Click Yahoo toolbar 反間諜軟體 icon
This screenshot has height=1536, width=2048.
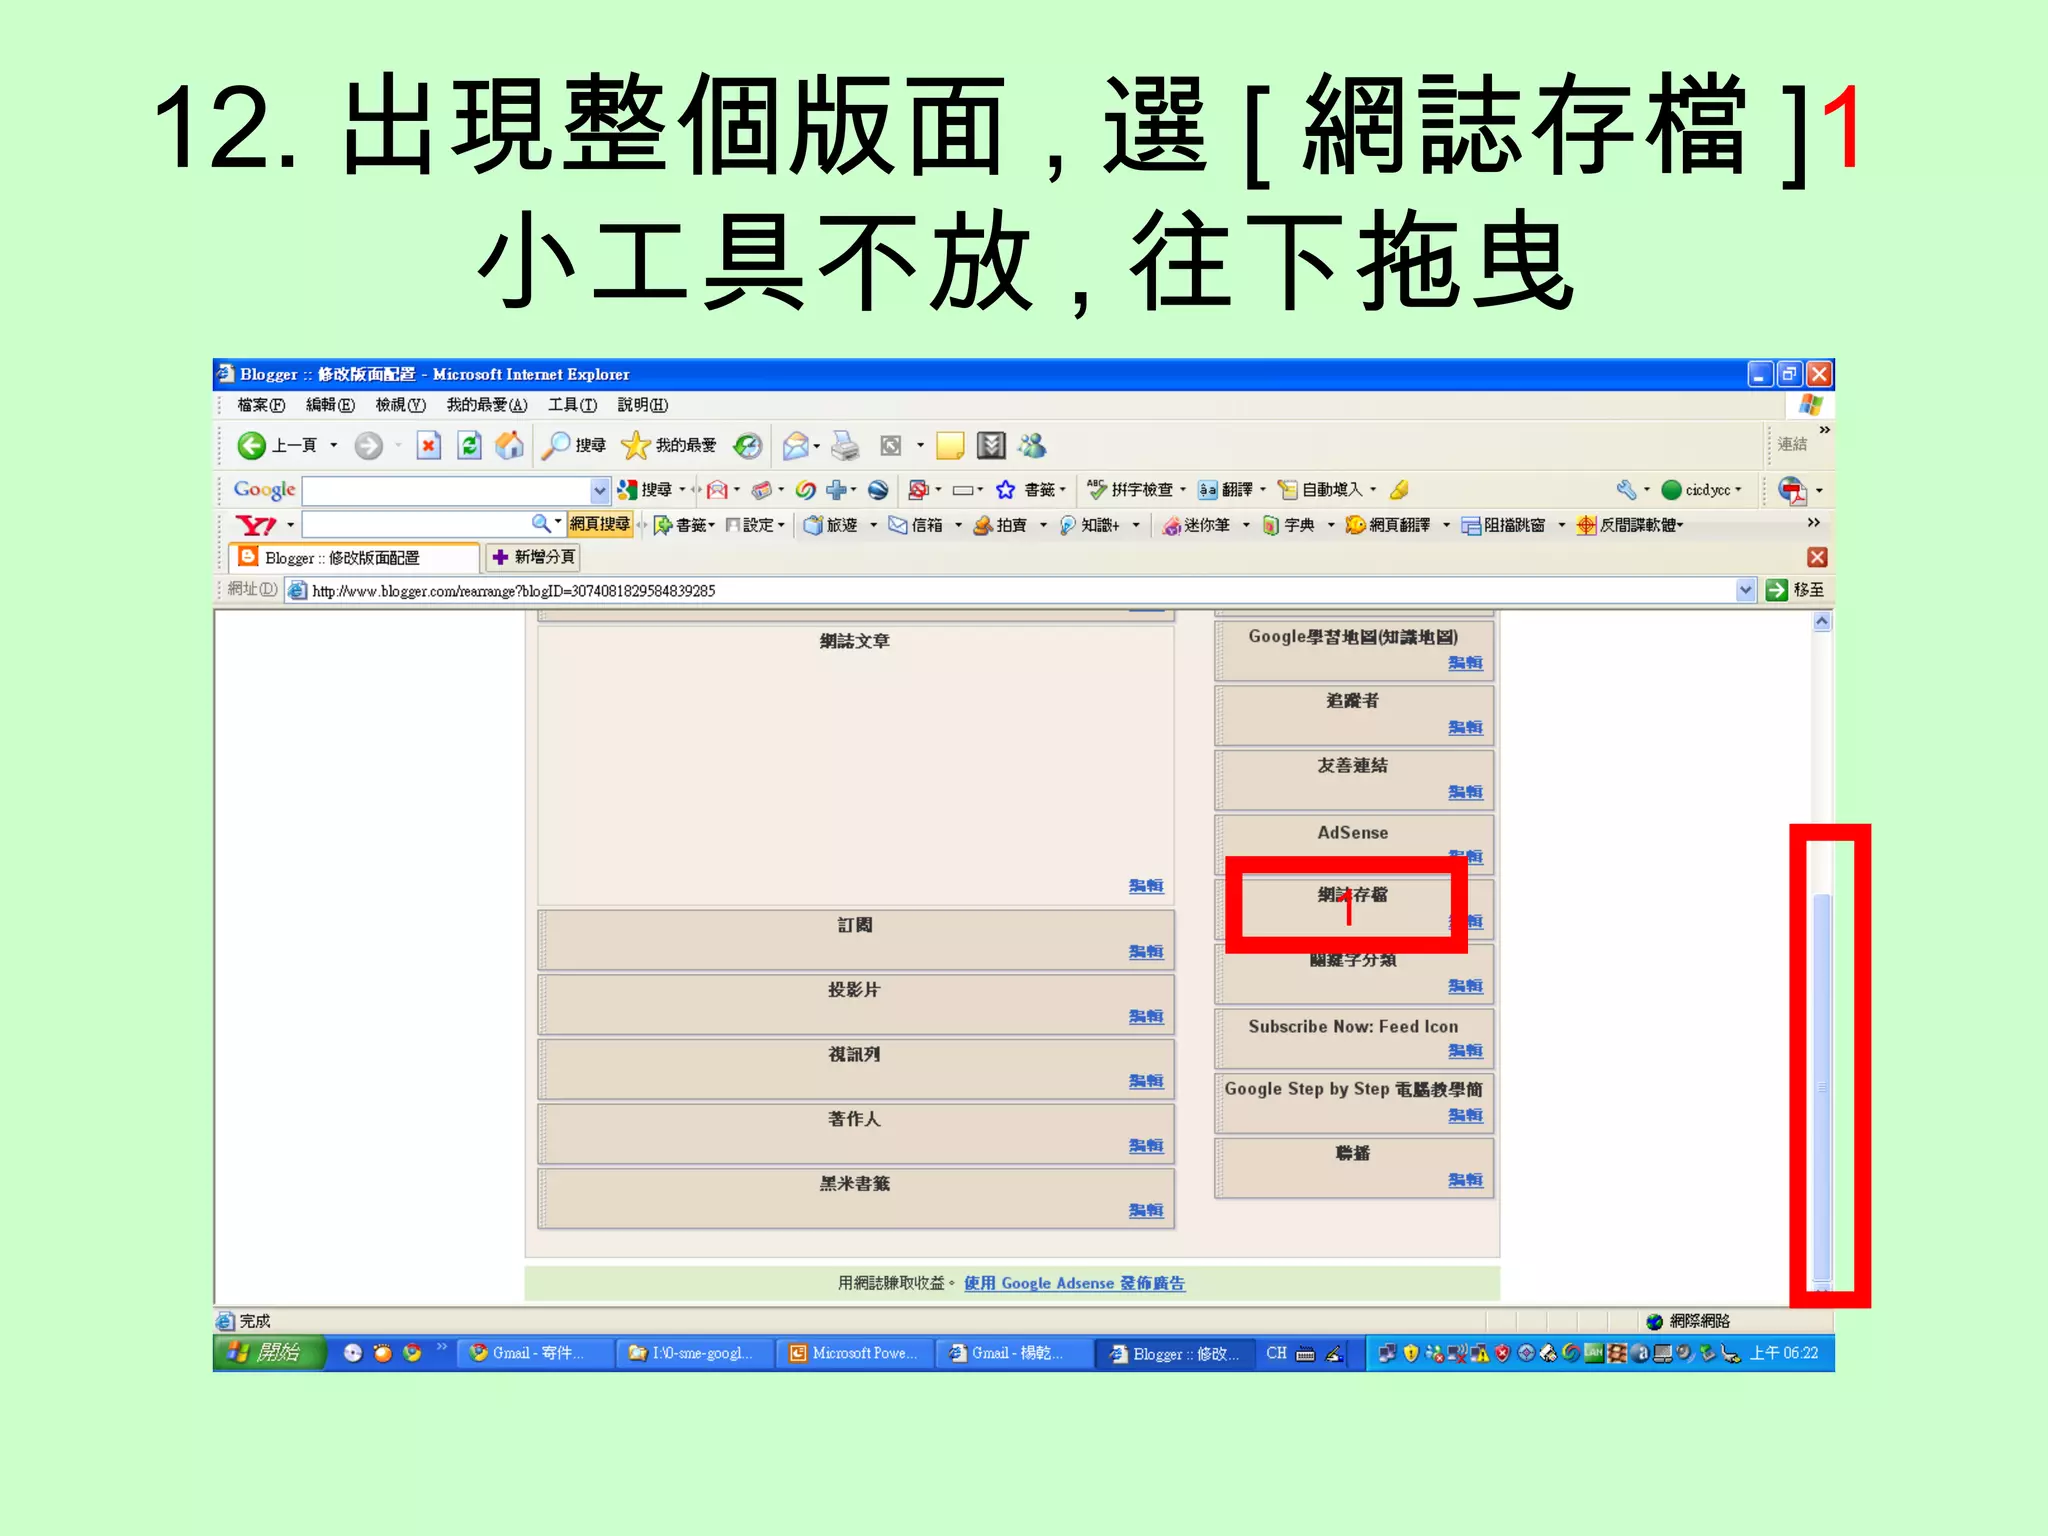pyautogui.click(x=1586, y=525)
